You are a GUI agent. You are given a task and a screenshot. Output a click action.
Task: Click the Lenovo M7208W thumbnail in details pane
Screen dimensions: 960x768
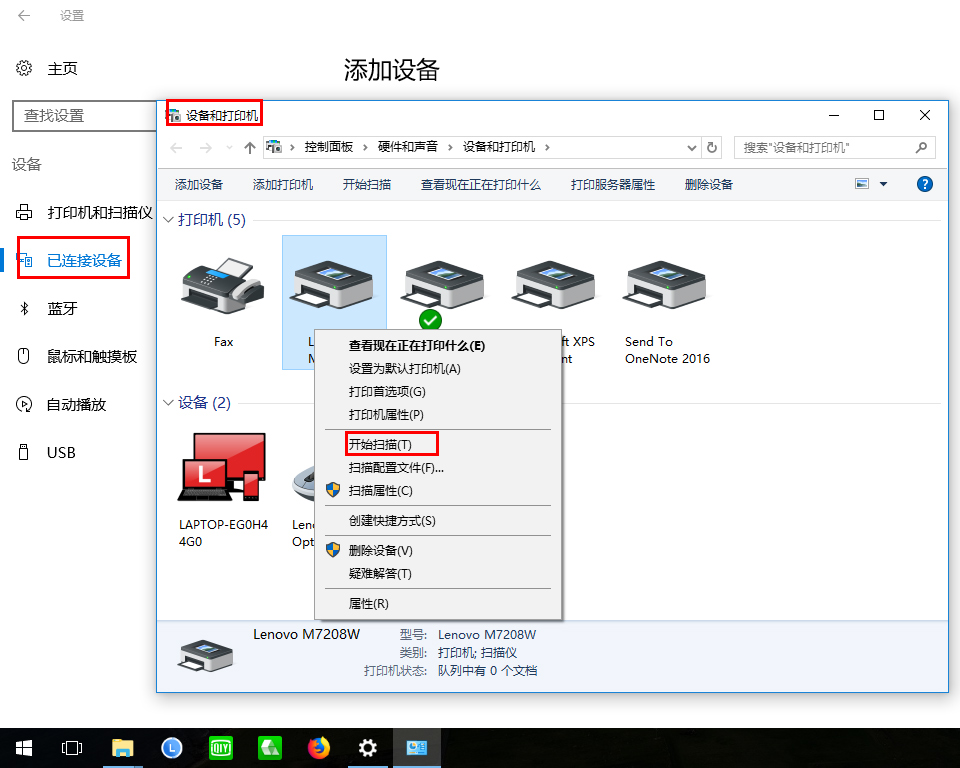coord(206,655)
